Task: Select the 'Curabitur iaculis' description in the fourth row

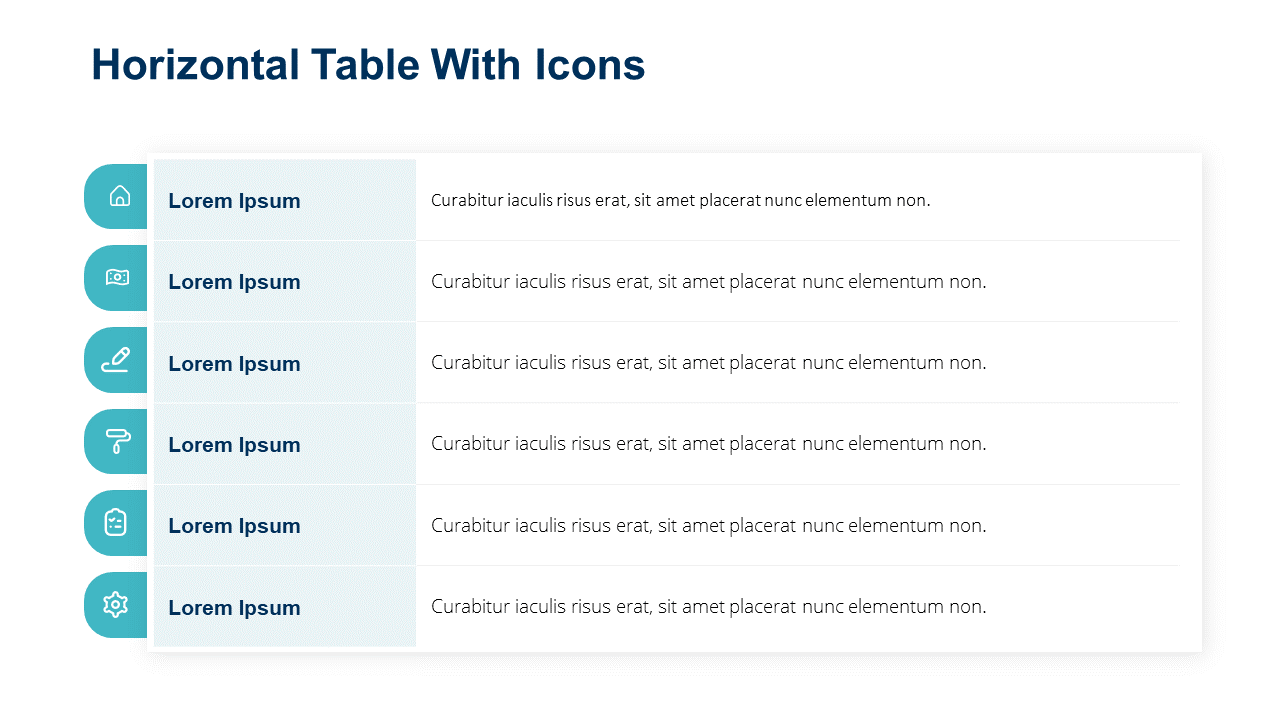Action: [708, 444]
